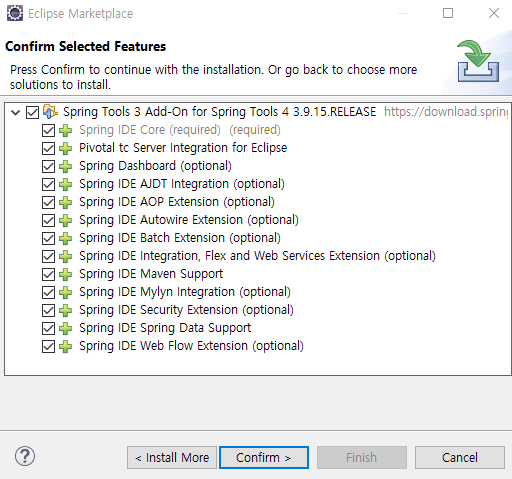
Task: Click the Eclipse Marketplace title bar icon
Action: coord(15,13)
